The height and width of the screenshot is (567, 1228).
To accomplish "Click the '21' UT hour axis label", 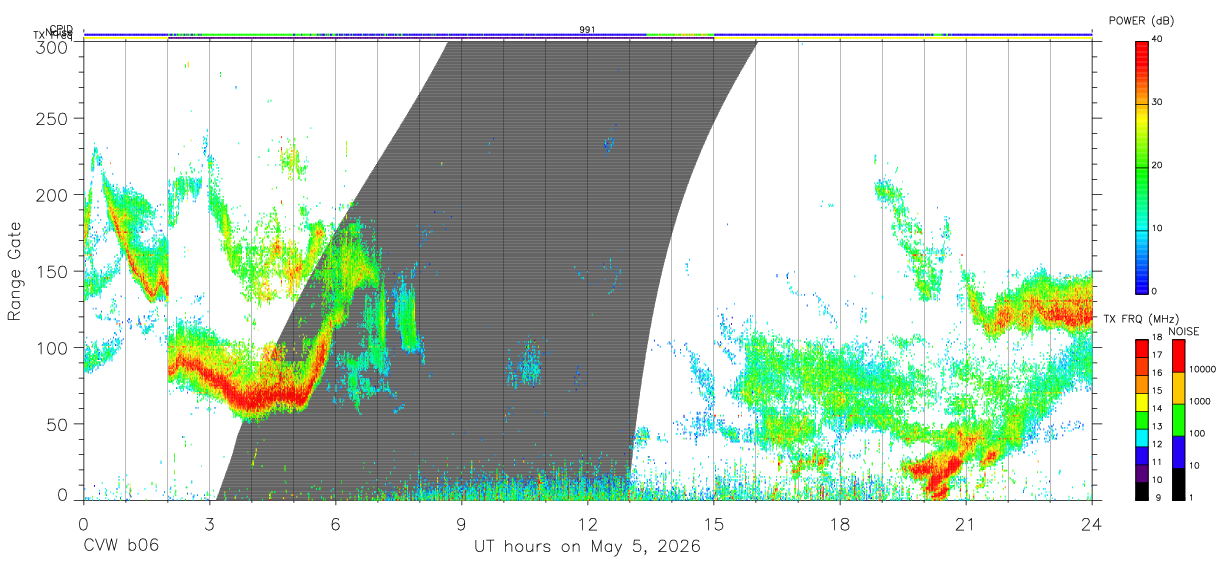I will (x=965, y=524).
